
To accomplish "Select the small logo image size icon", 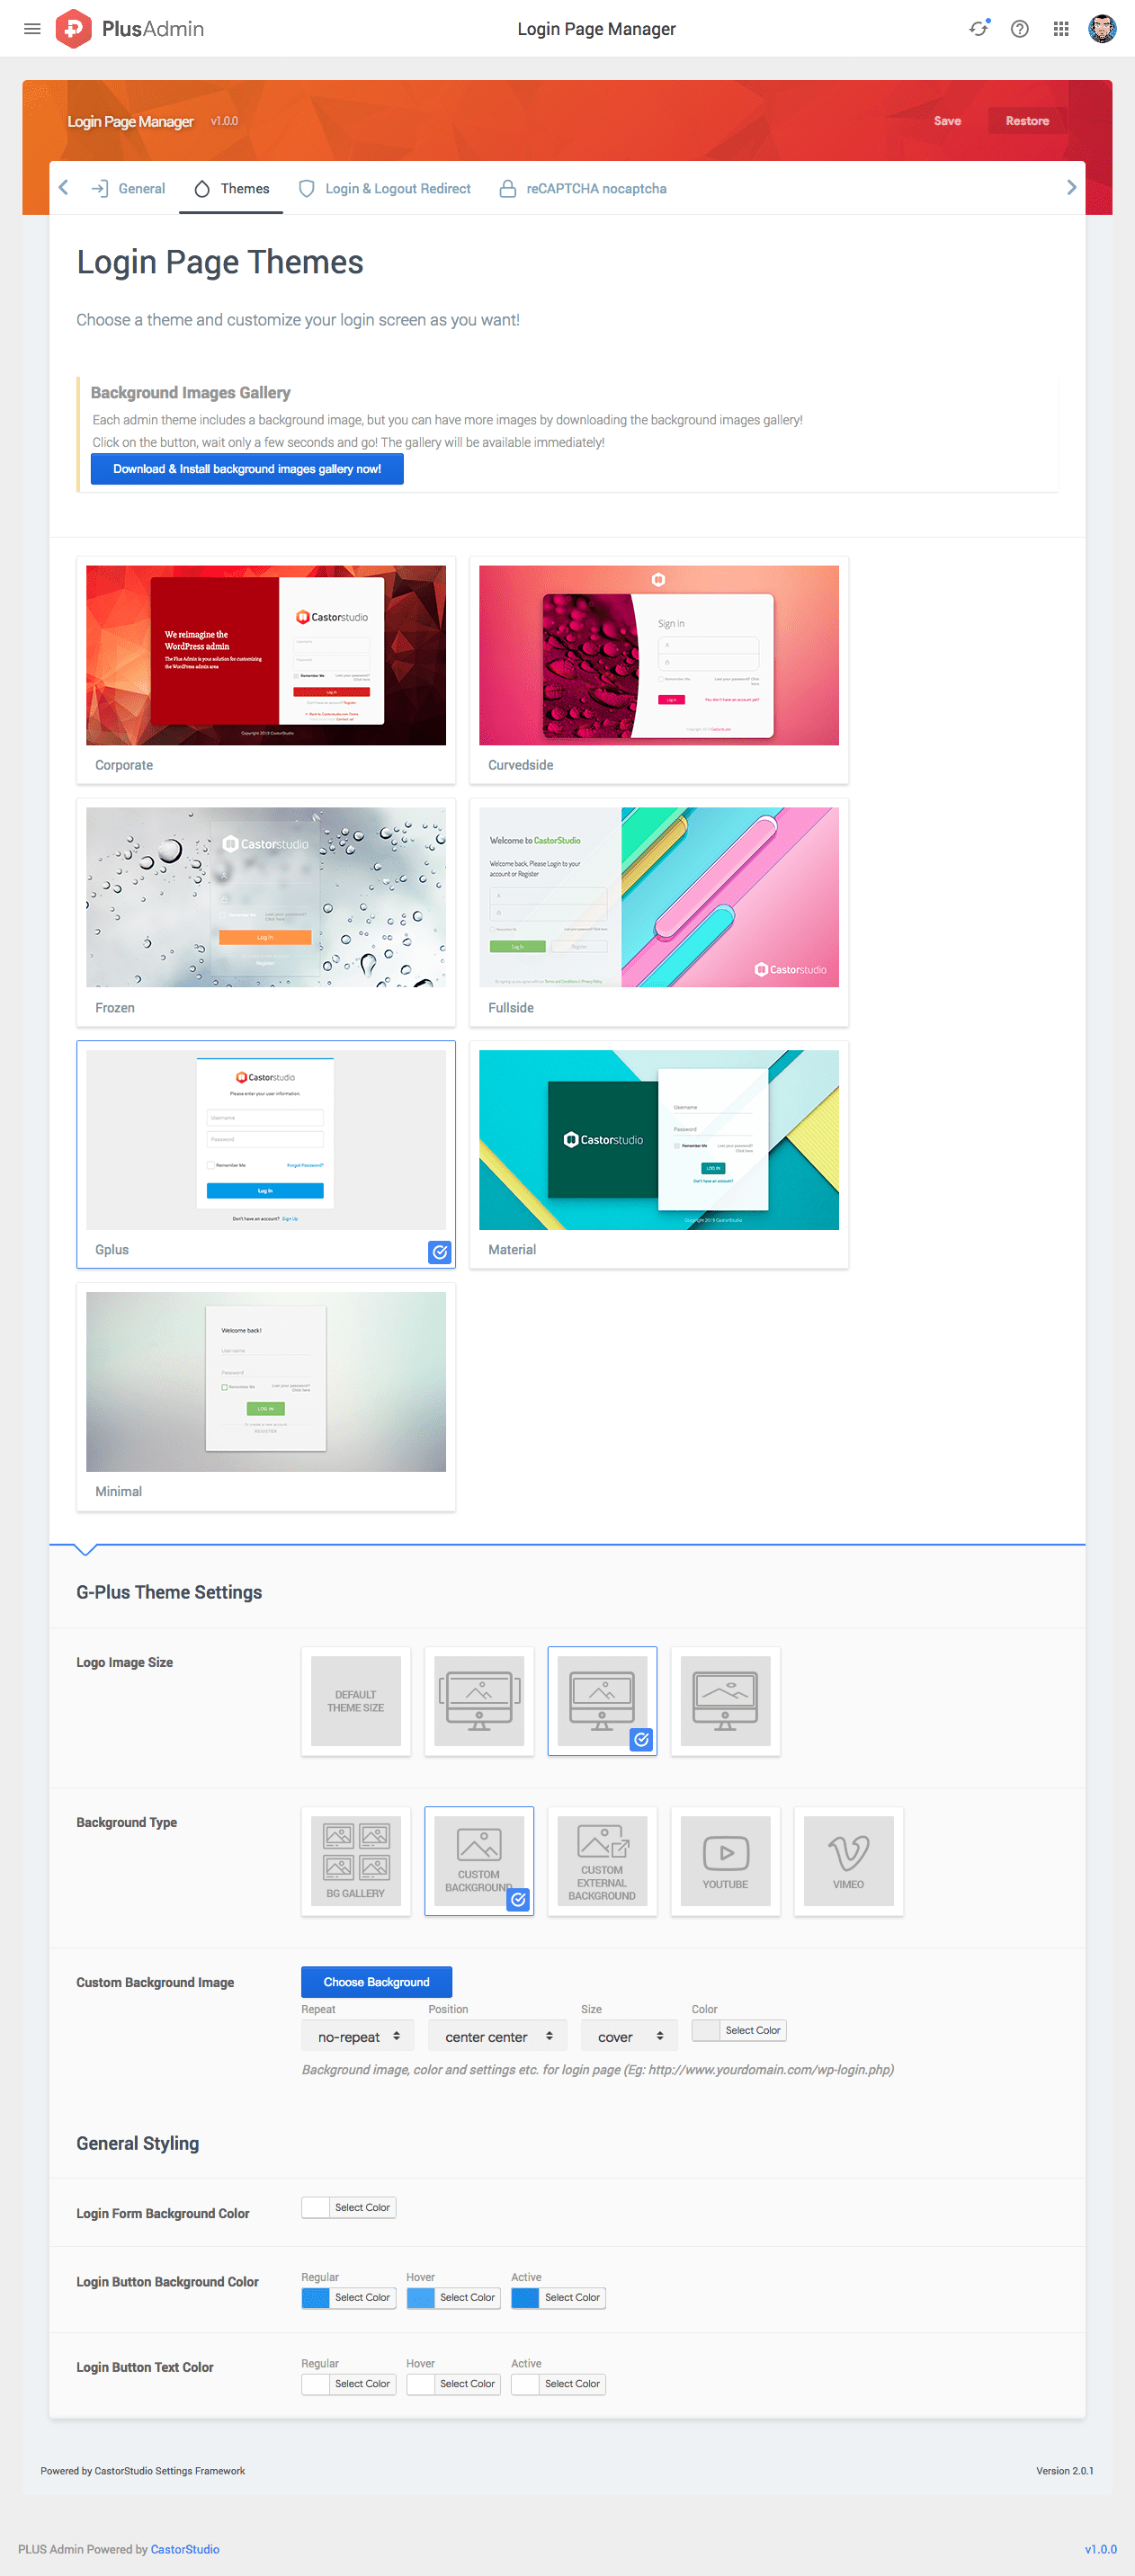I will 479,1701.
